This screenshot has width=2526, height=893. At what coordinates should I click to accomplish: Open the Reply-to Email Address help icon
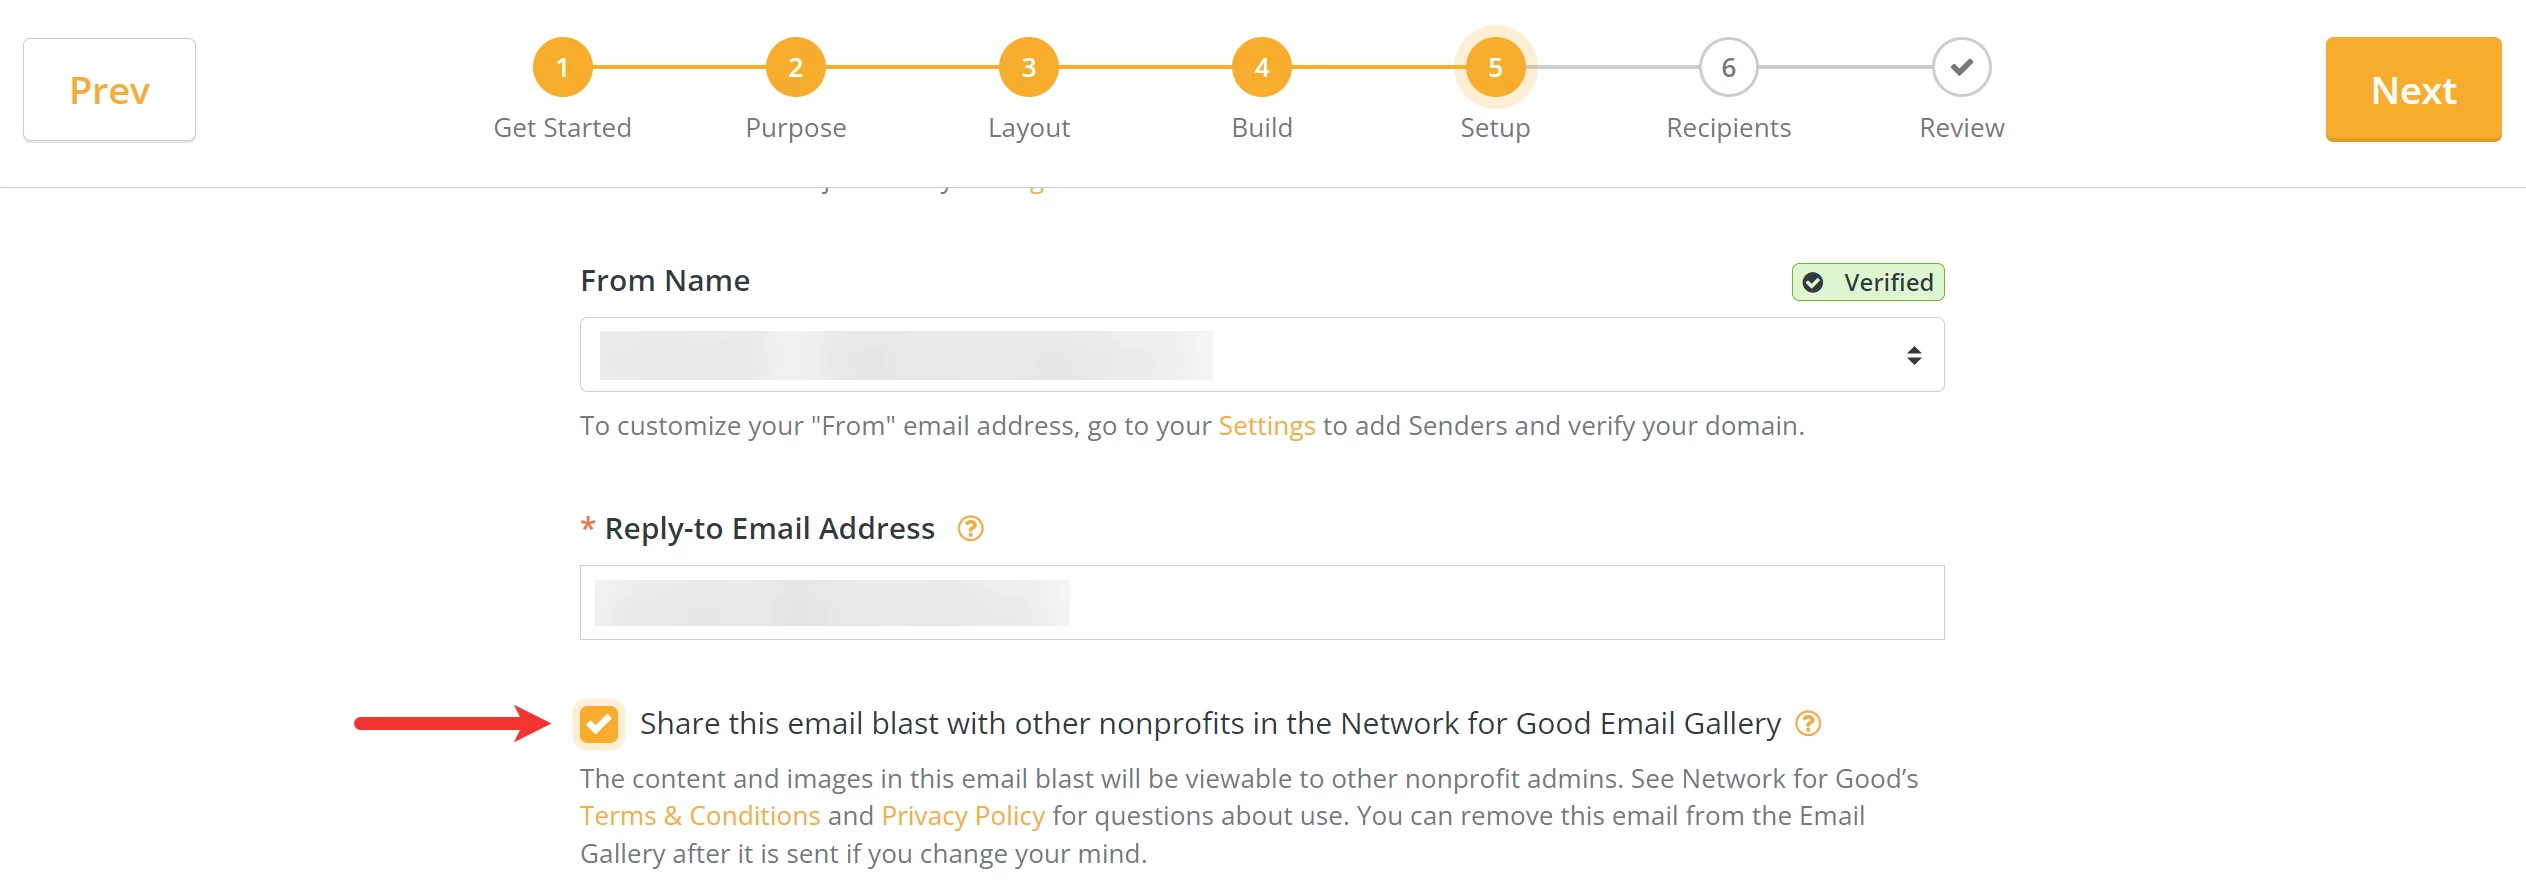(x=968, y=528)
